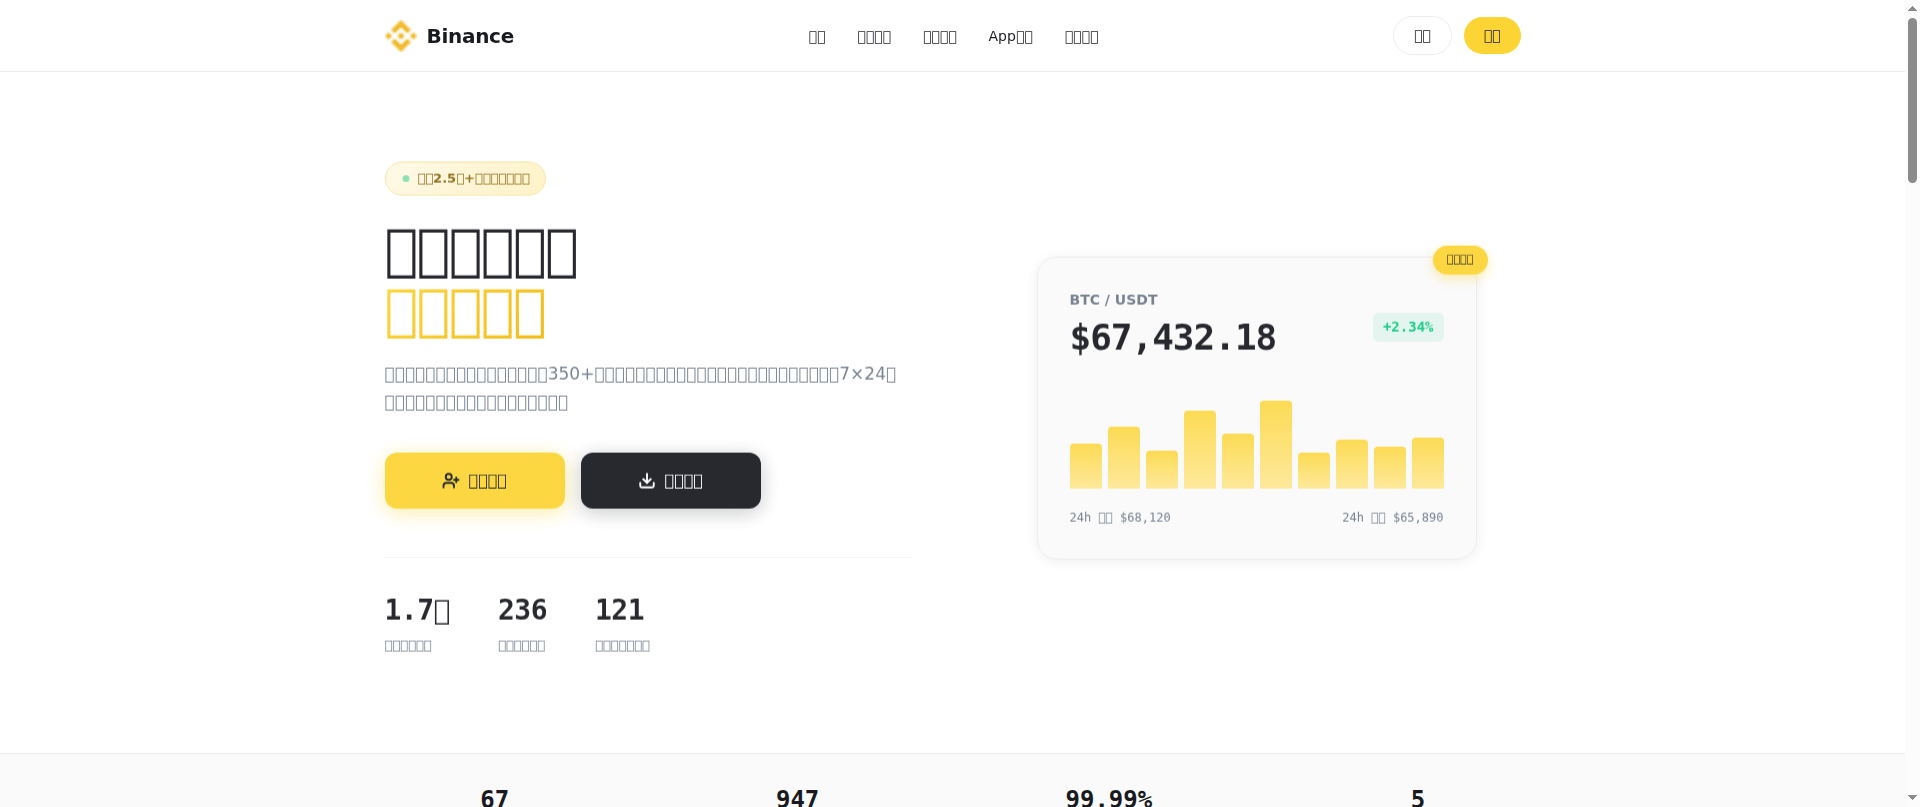Click the download icon in dark button

click(647, 481)
